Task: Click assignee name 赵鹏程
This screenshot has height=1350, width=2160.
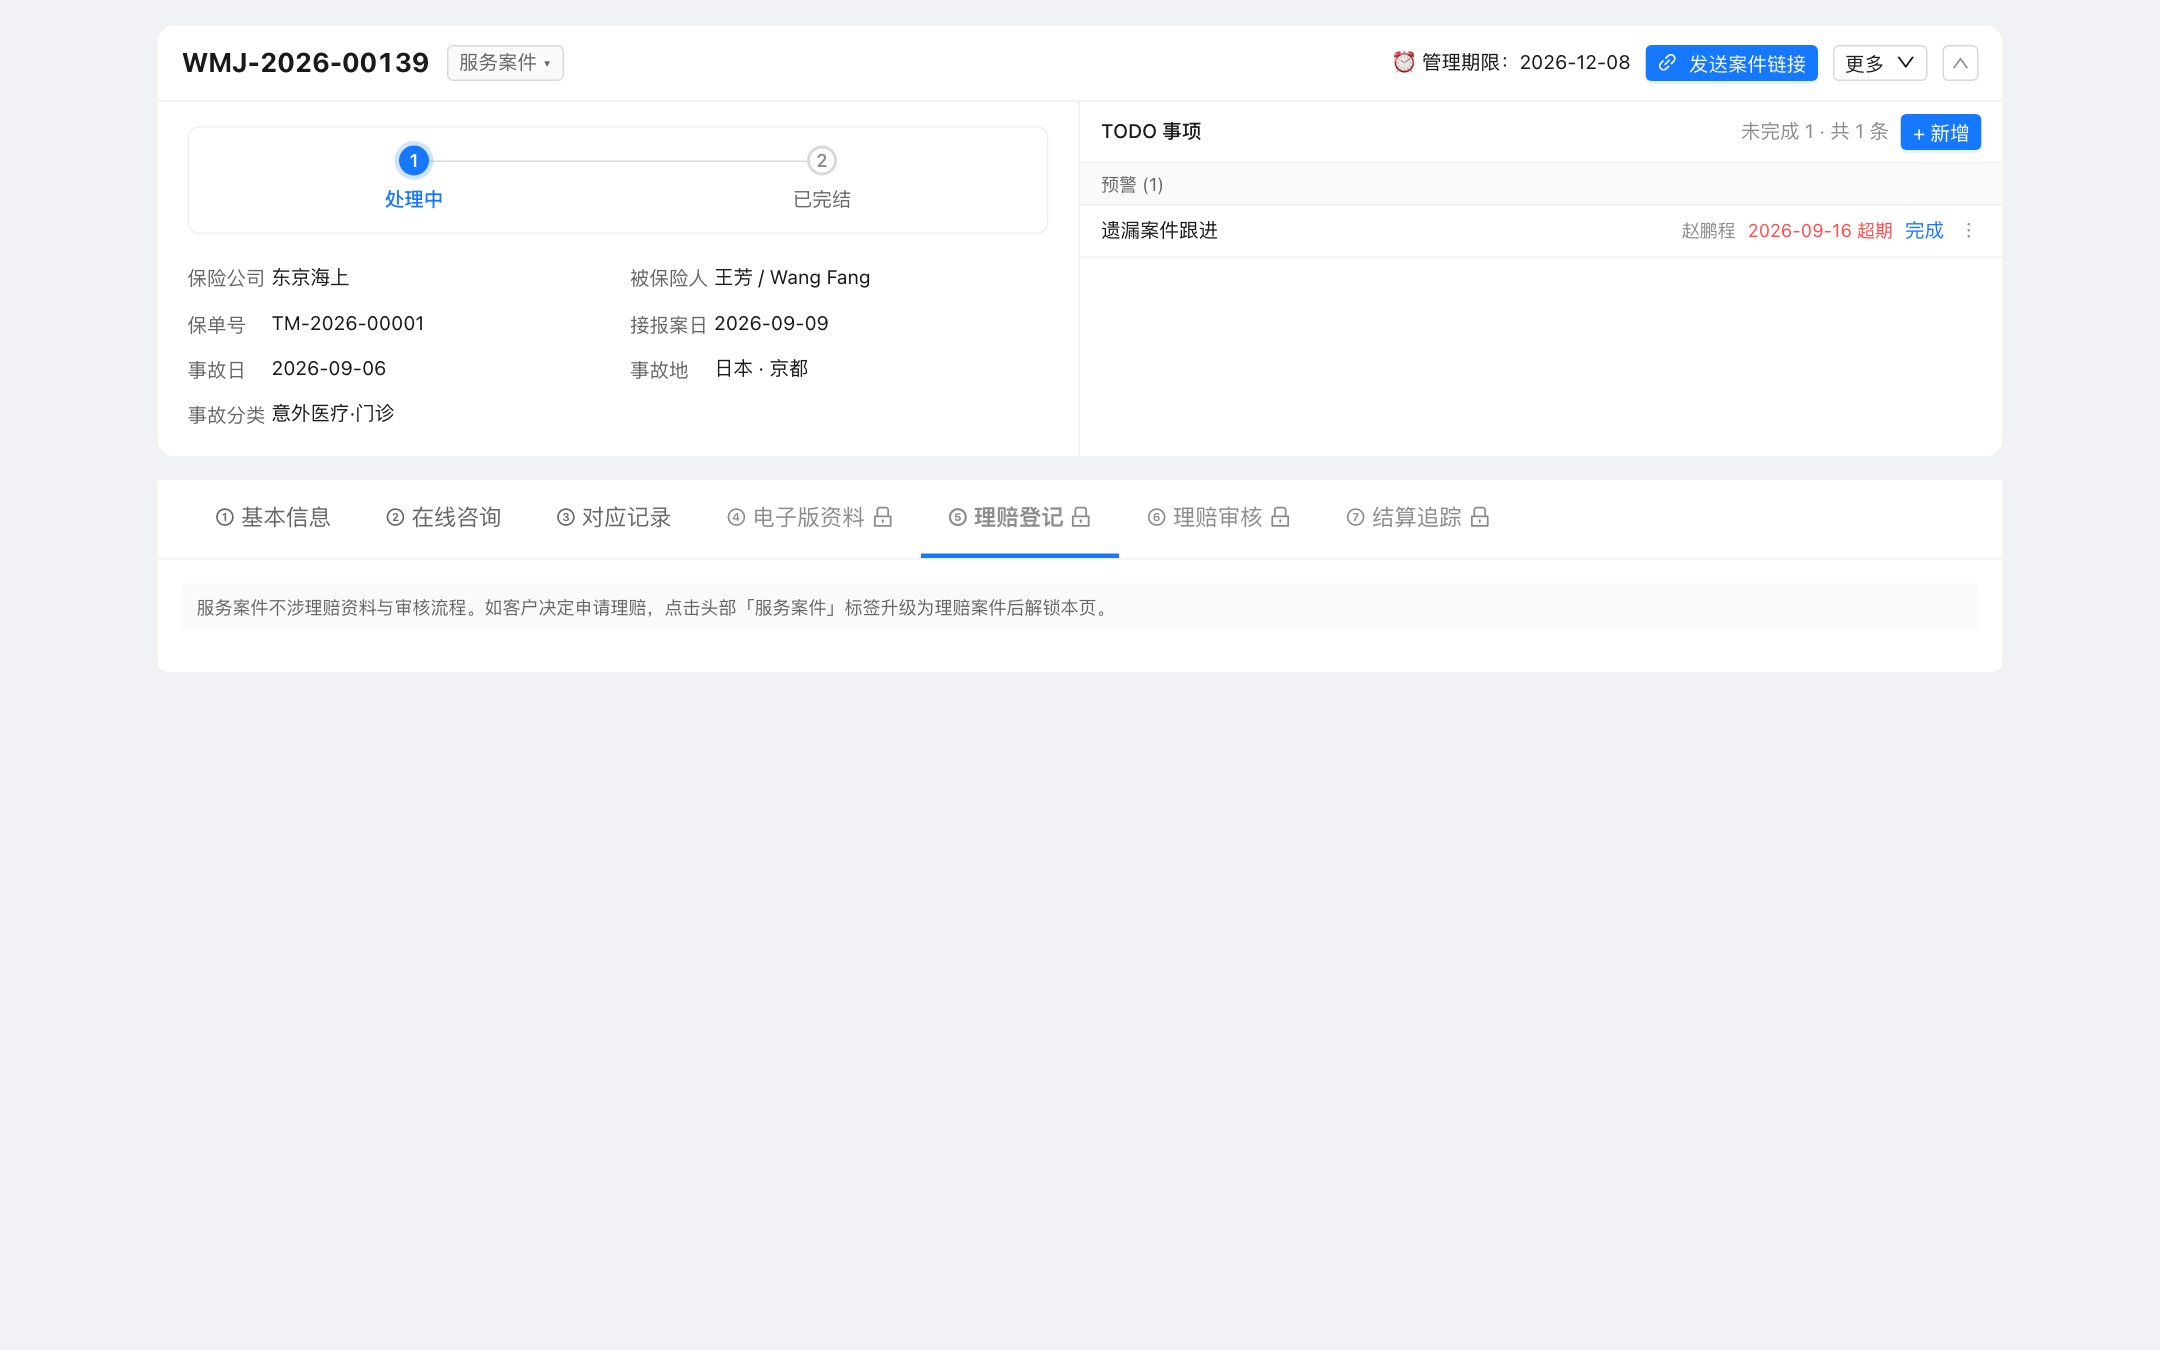Action: [1708, 231]
